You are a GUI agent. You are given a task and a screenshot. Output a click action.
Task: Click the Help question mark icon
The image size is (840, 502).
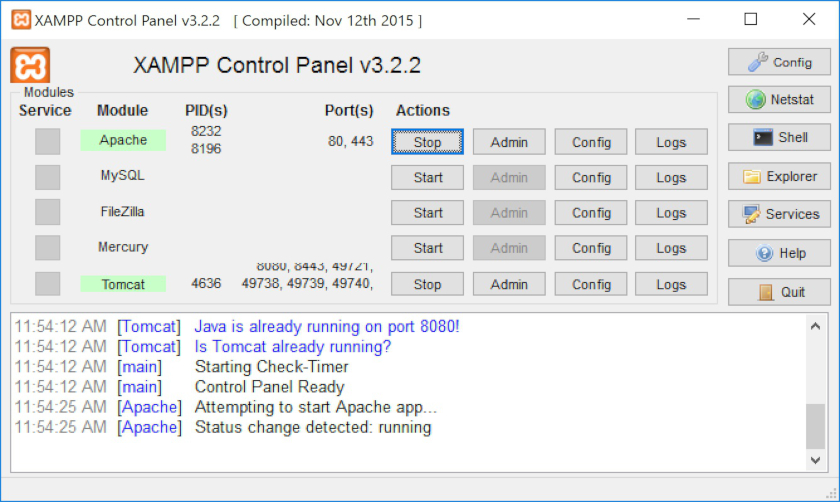(764, 253)
